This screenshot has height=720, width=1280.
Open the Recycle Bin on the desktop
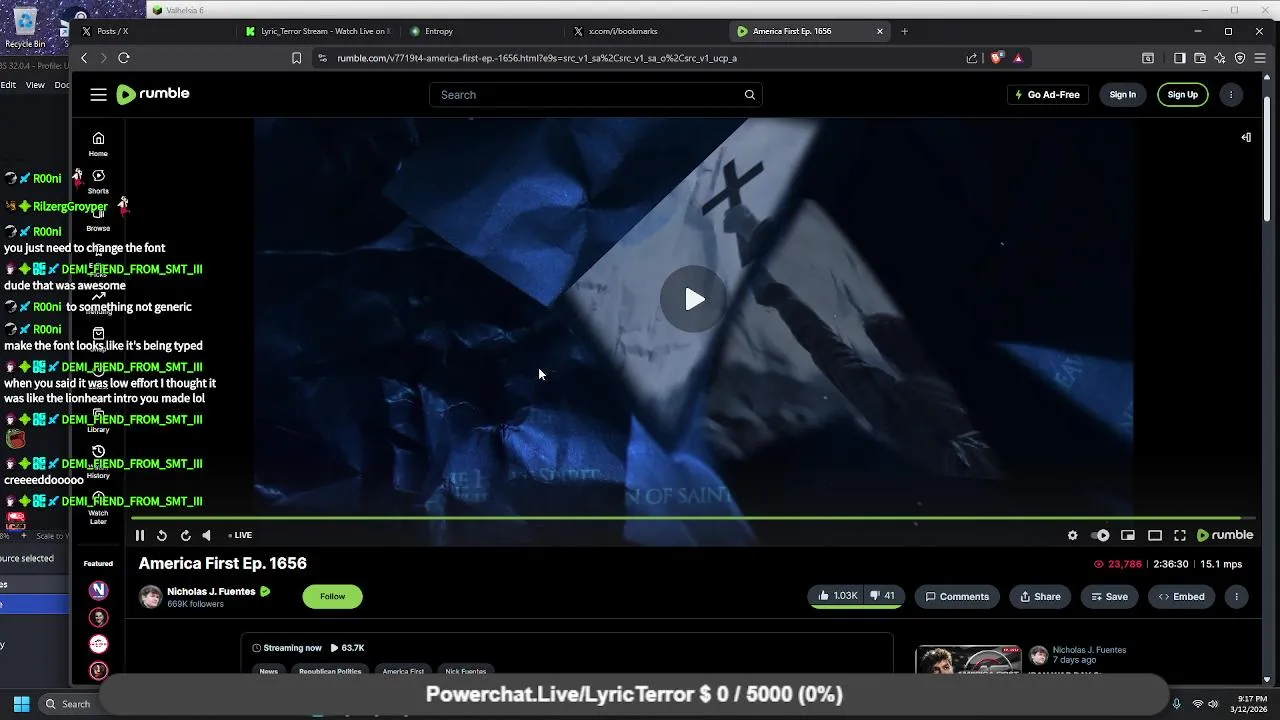(25, 28)
